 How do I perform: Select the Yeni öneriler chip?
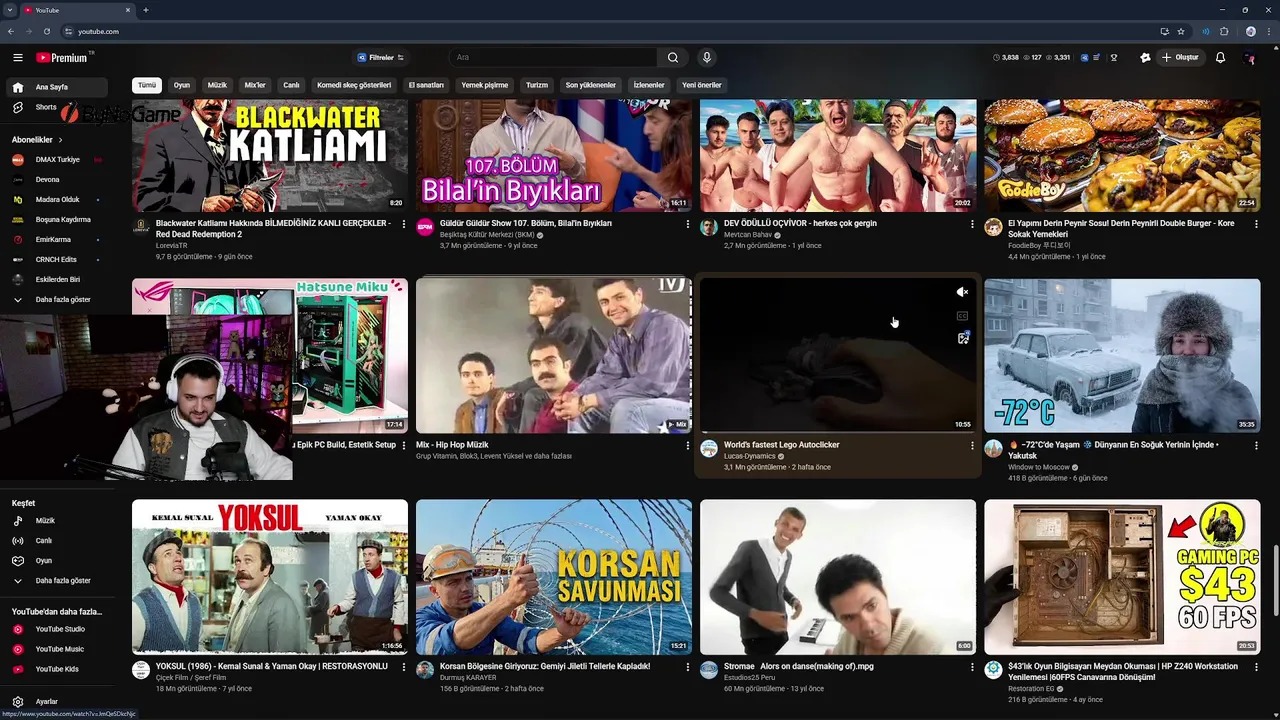(702, 85)
